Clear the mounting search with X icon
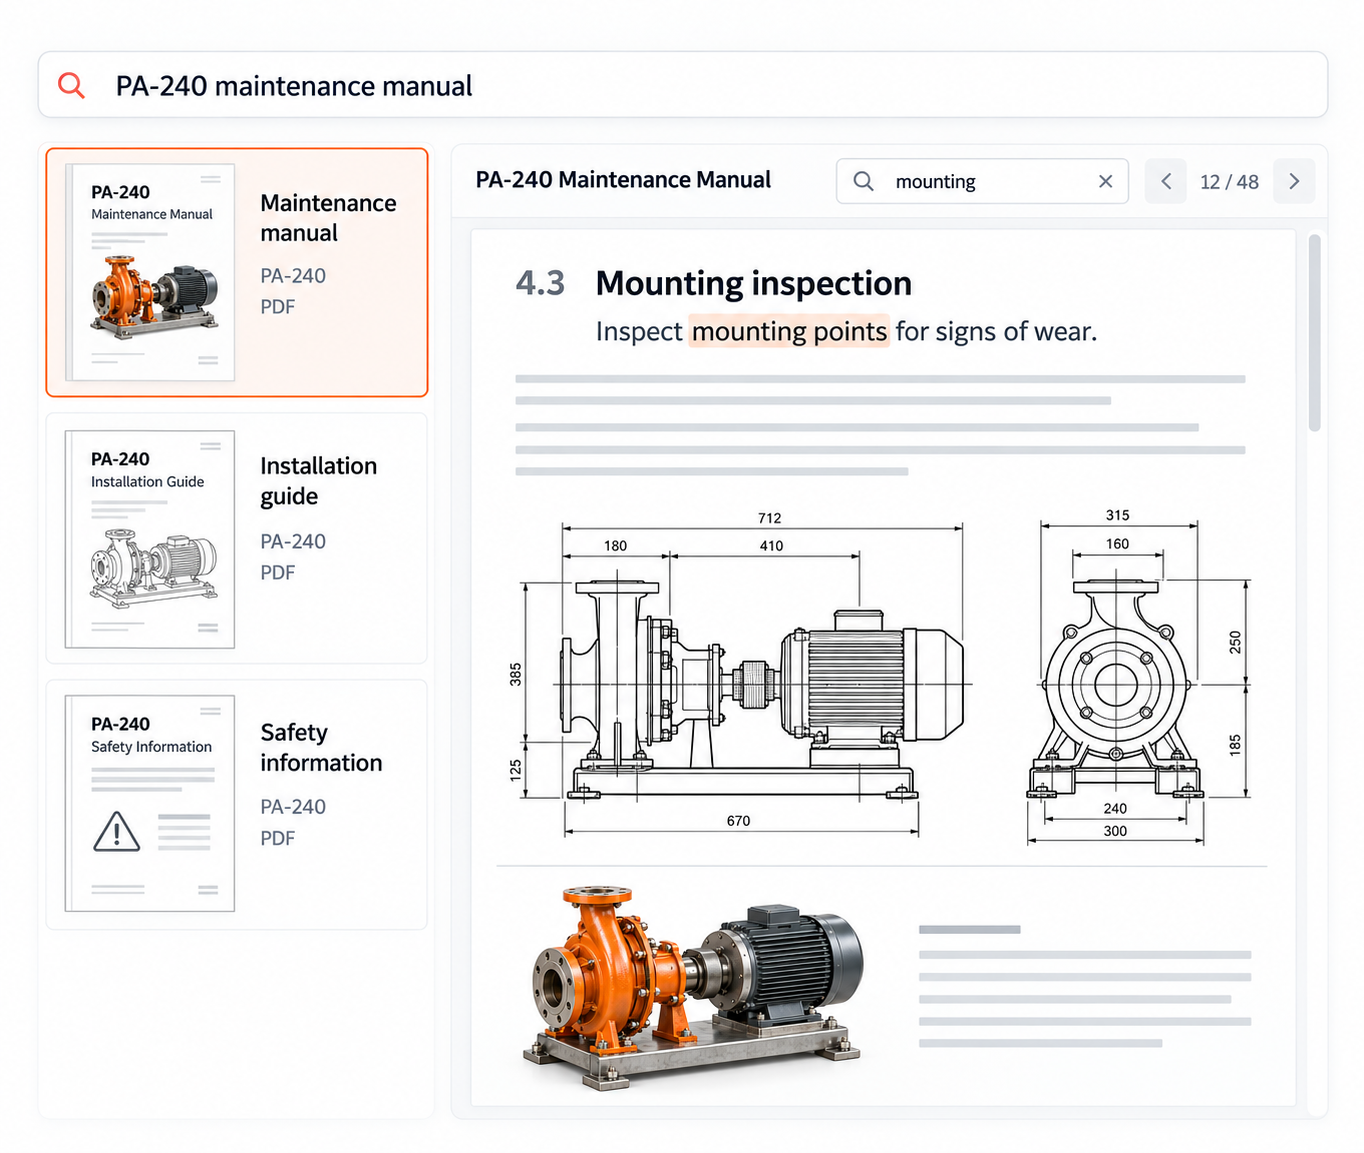This screenshot has width=1364, height=1153. 1105,181
